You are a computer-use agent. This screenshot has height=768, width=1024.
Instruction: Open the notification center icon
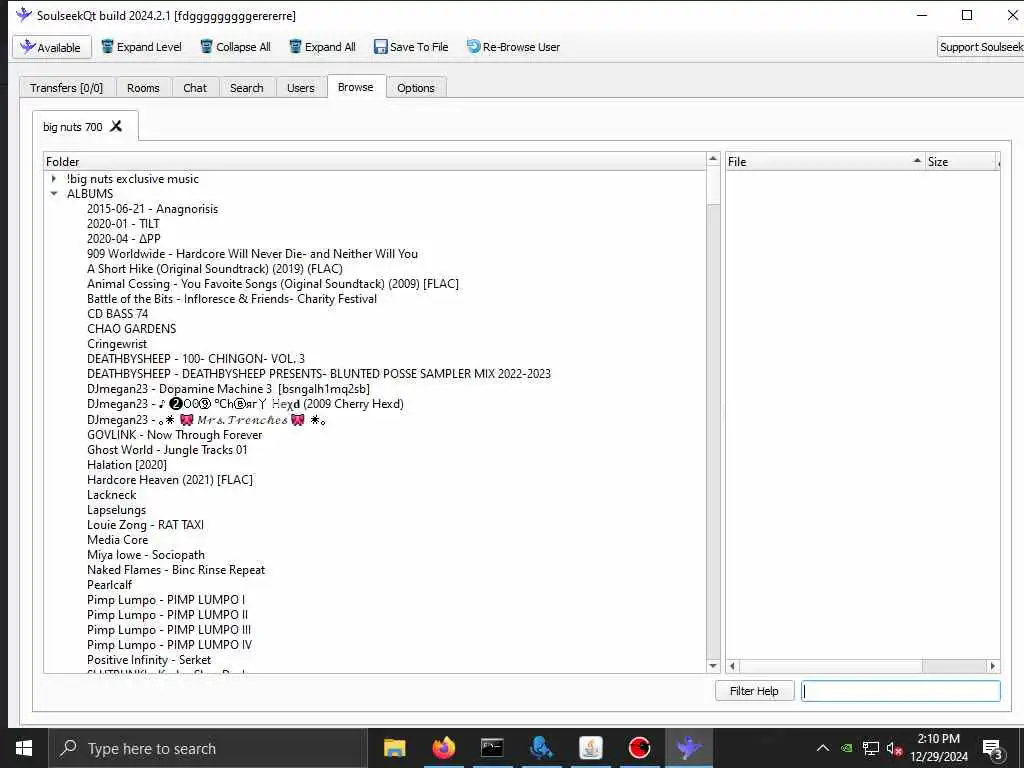993,748
